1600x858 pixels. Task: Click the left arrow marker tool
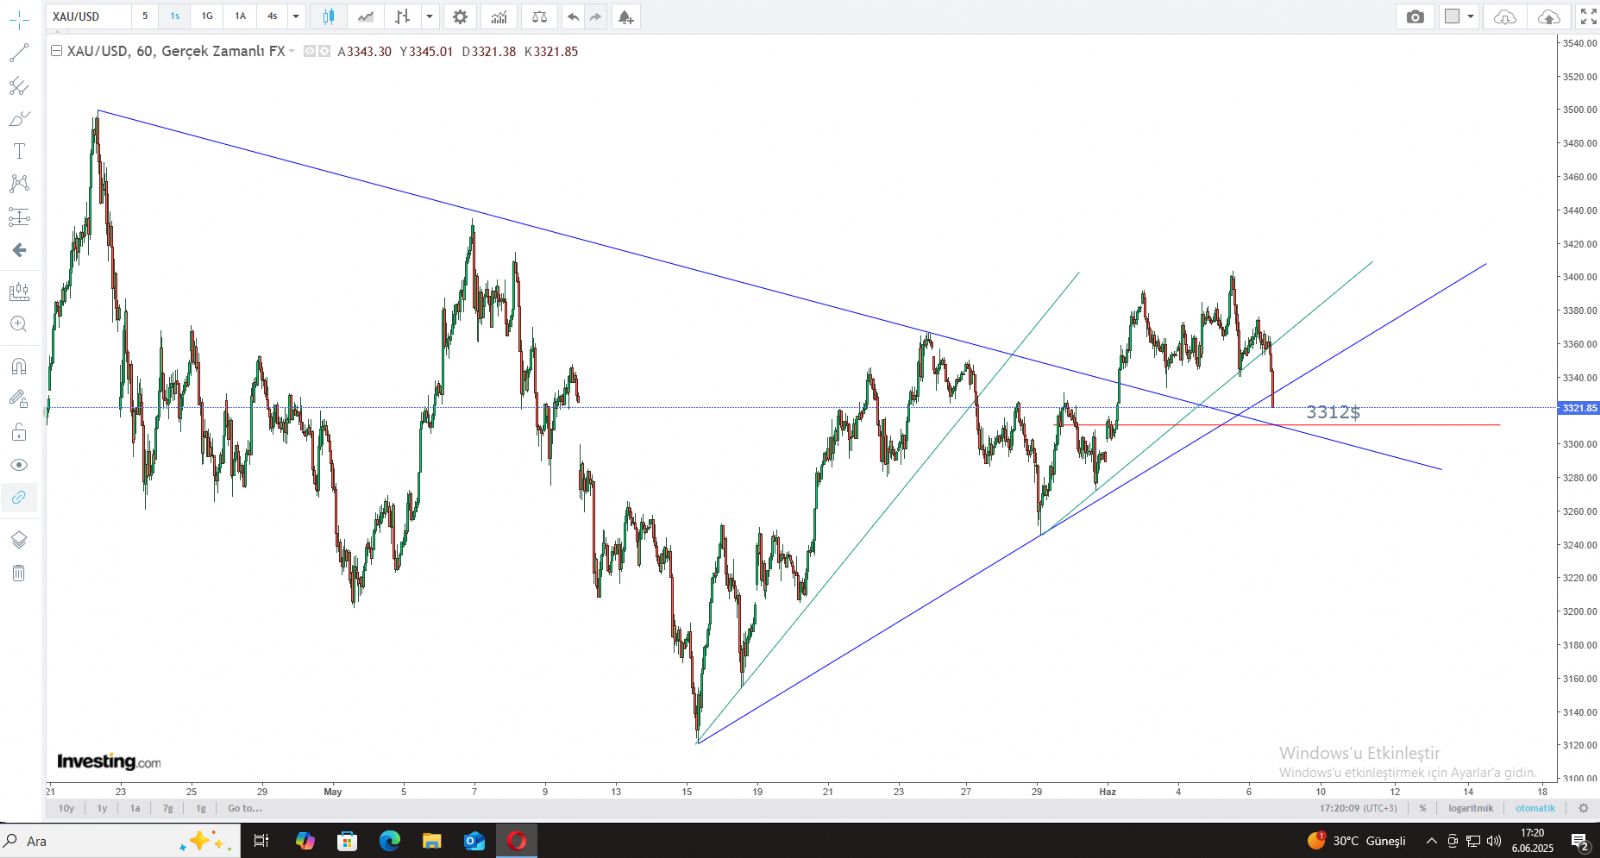pyautogui.click(x=19, y=250)
